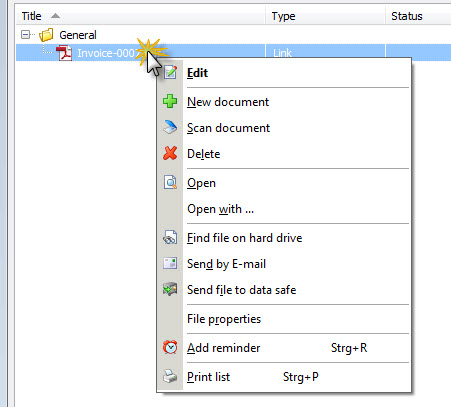Click the data safe icon
Viewport: 451px width, 407px height.
click(x=170, y=289)
